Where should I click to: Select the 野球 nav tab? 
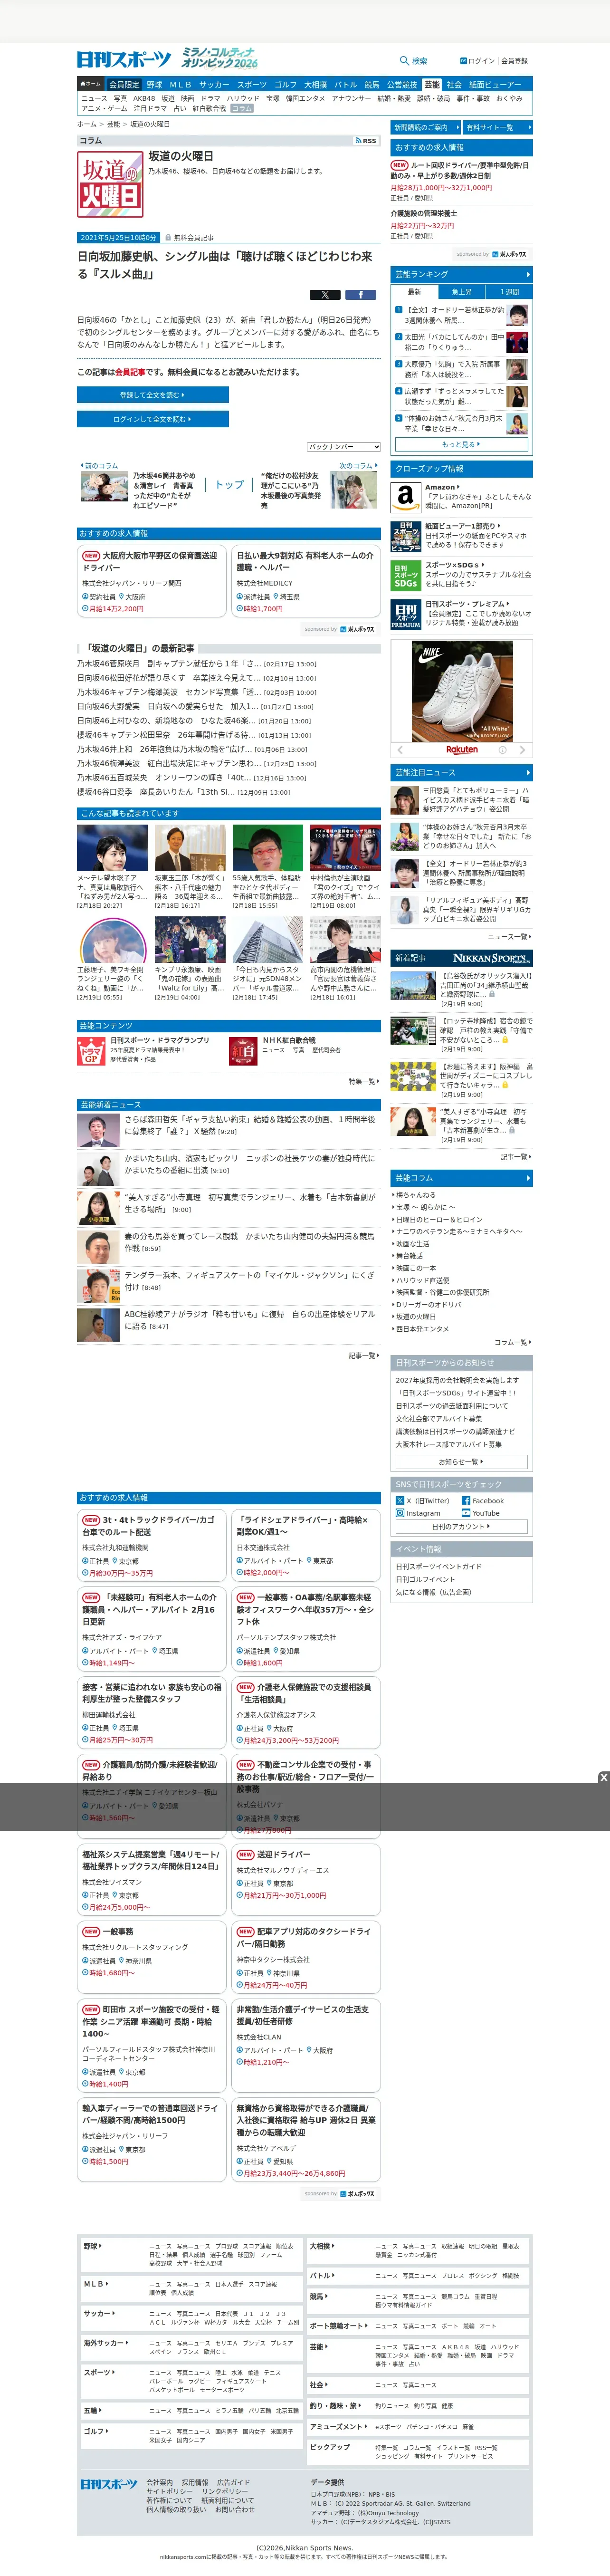[154, 84]
